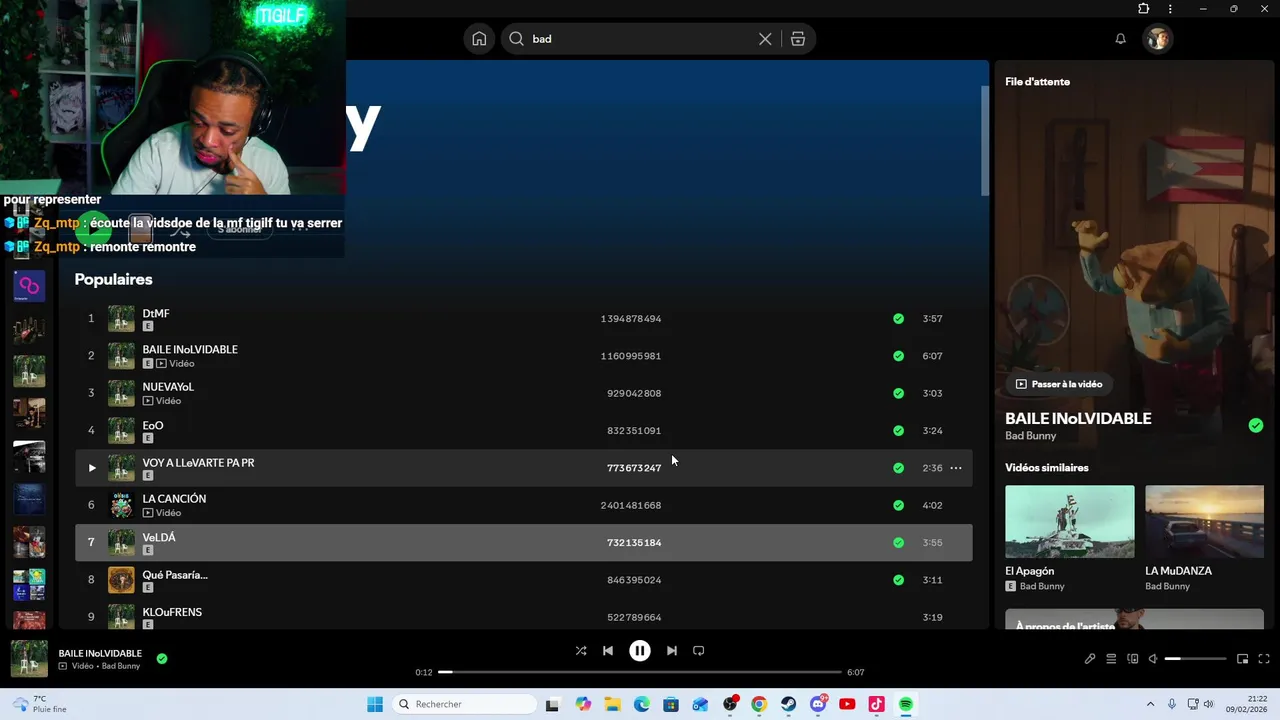The image size is (1280, 720).
Task: Open Bad Bunny link under queue title
Action: coord(1031,436)
